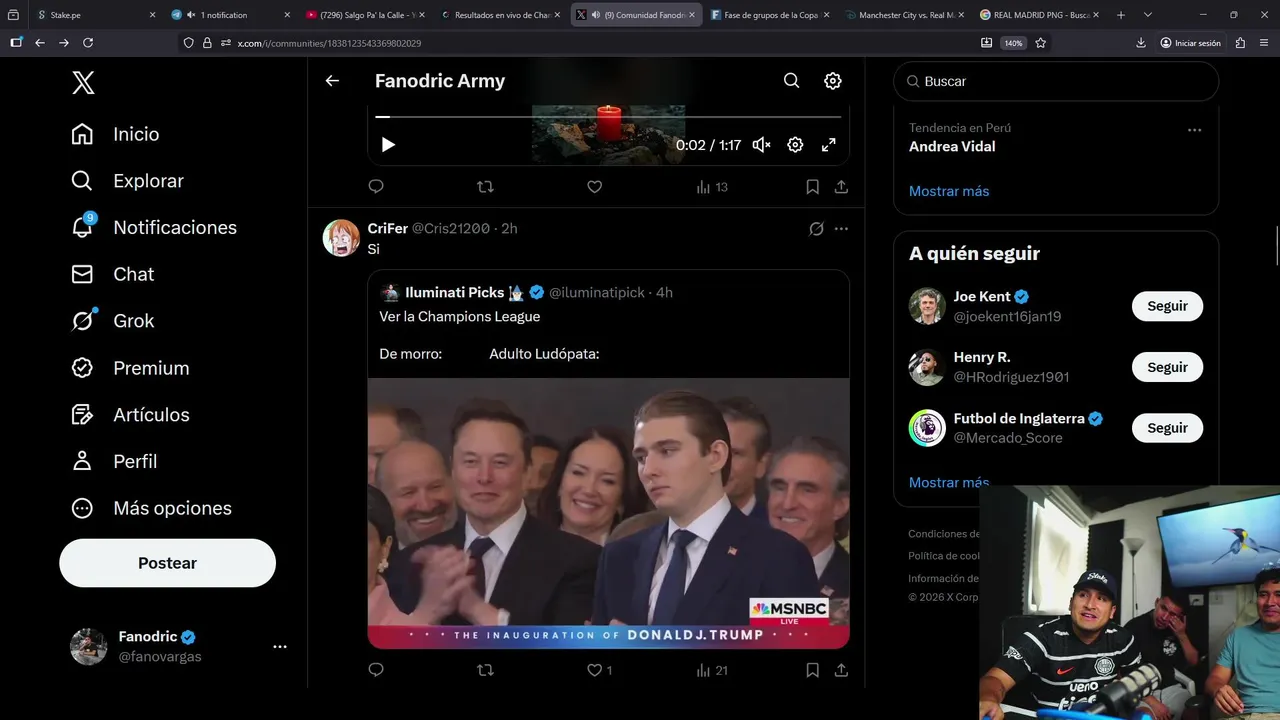Viewport: 1280px width, 720px height.
Task: Reset the 140% zoom level
Action: coord(1013,43)
